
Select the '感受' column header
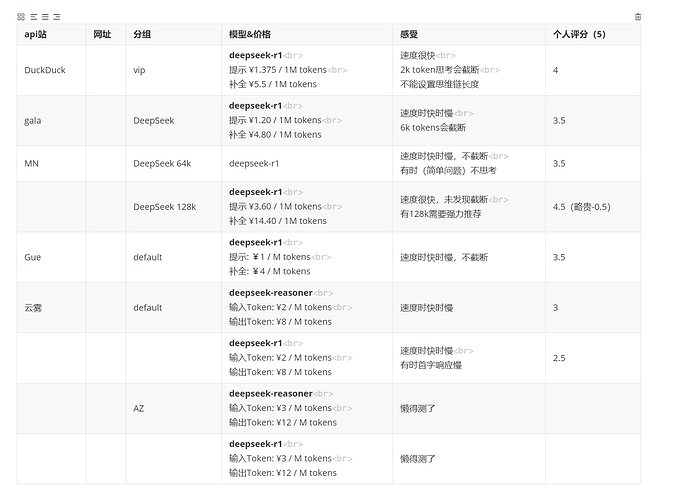[x=409, y=34]
